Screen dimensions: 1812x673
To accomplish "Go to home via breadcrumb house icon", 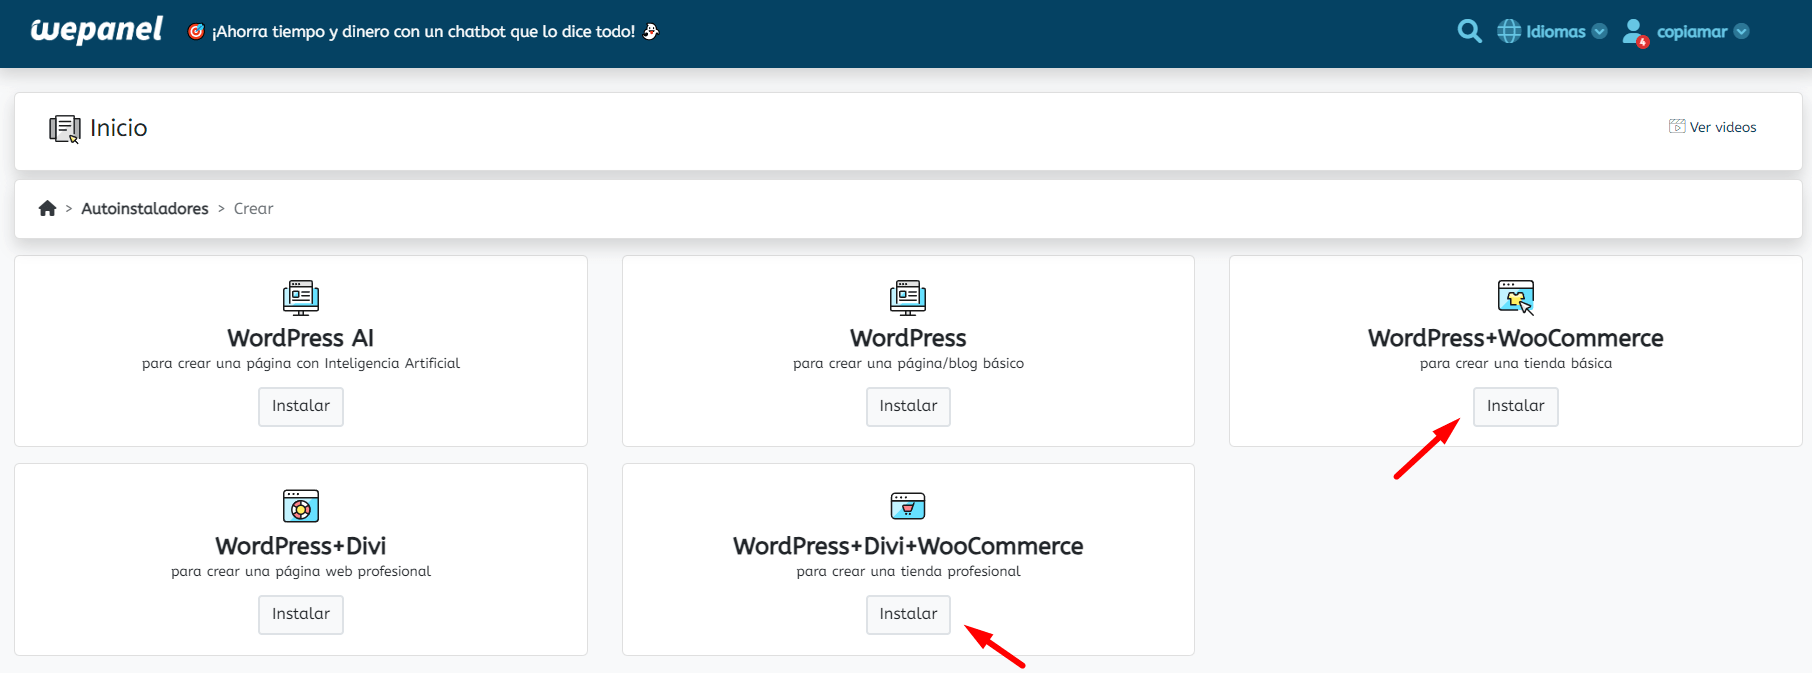I will tap(47, 208).
